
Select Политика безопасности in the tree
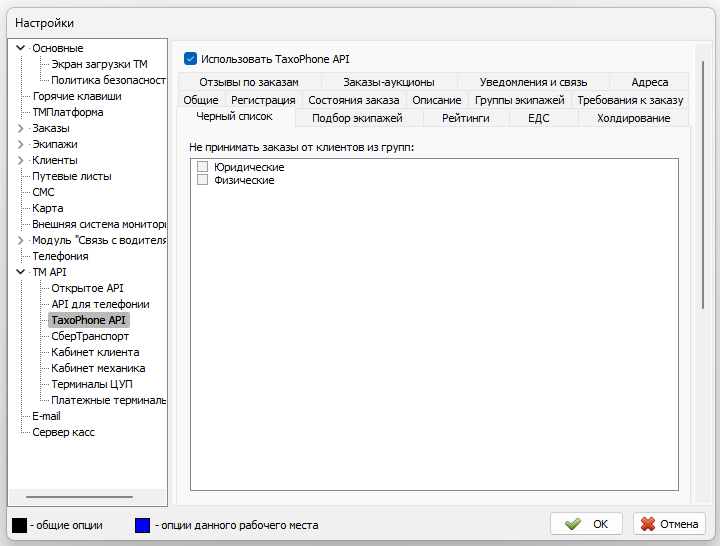pos(108,80)
